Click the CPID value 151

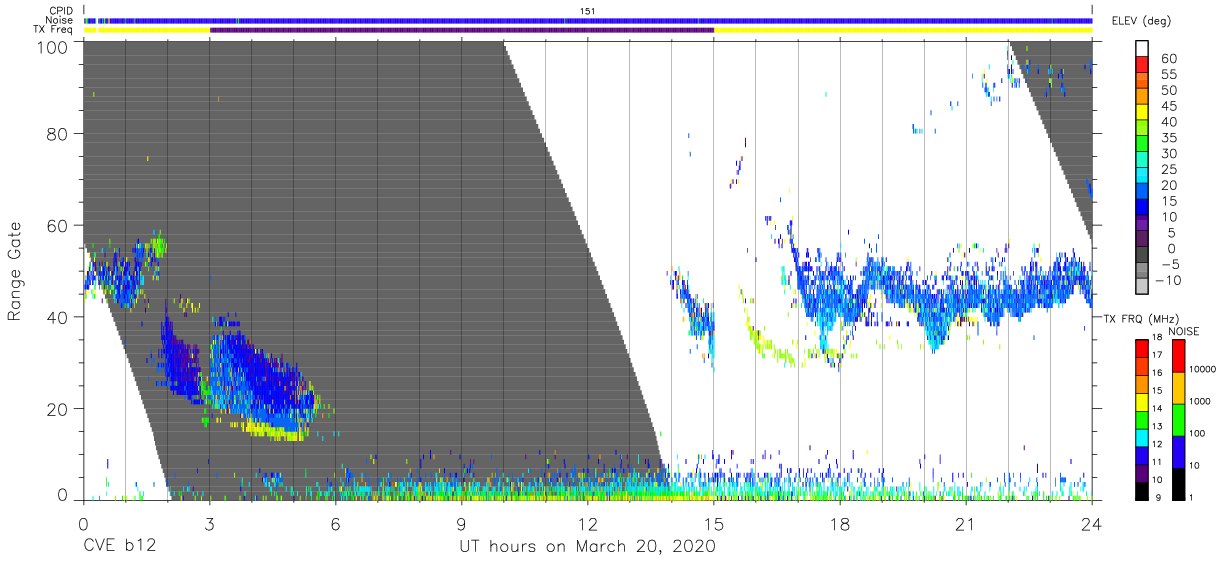587,11
